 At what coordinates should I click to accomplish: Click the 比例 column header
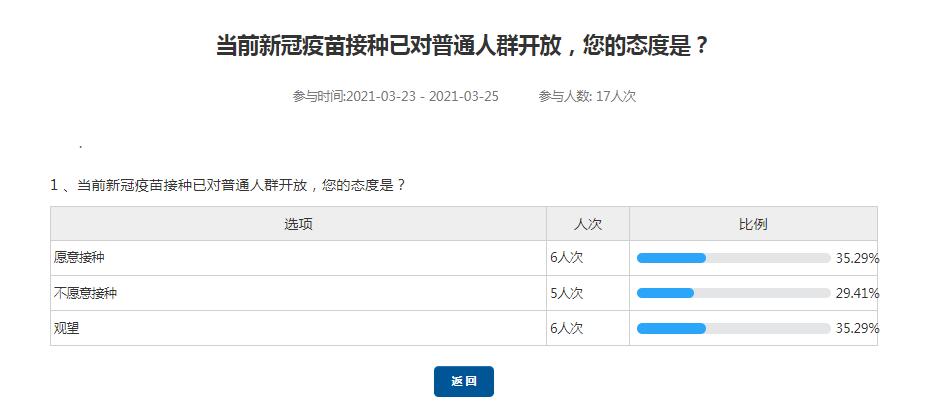[x=753, y=224]
